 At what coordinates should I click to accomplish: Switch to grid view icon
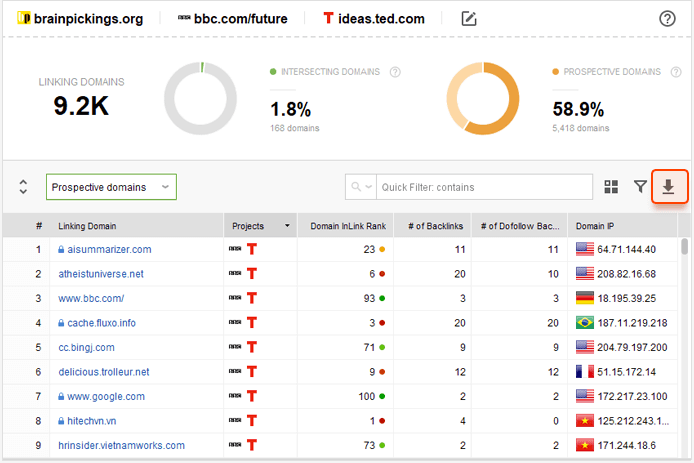(x=611, y=187)
